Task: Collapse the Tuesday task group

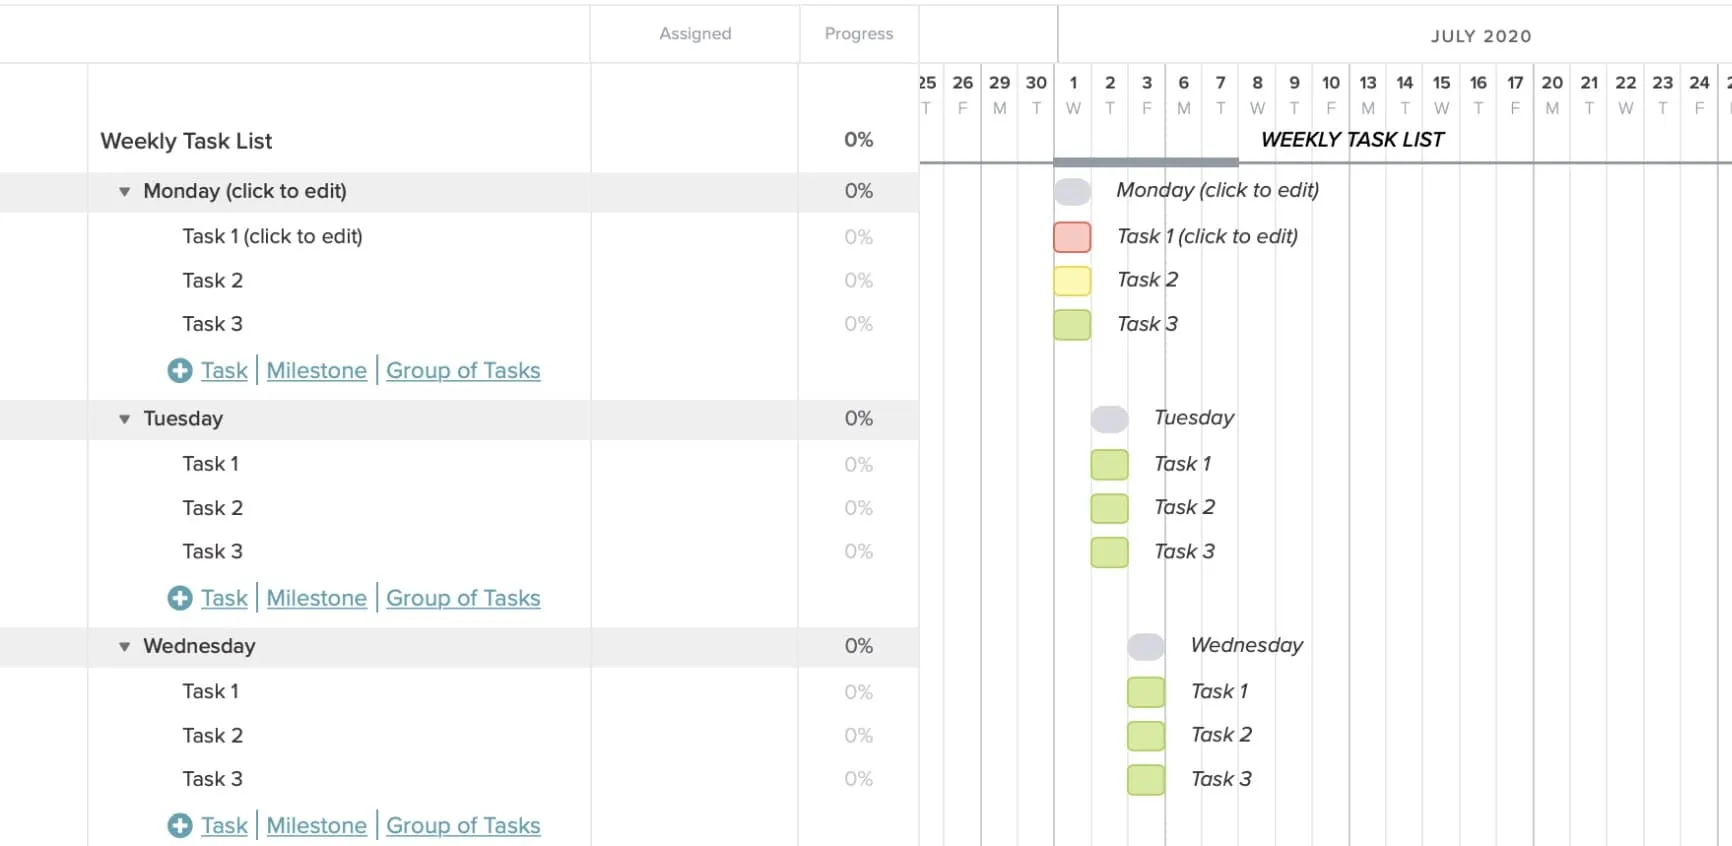Action: point(123,419)
